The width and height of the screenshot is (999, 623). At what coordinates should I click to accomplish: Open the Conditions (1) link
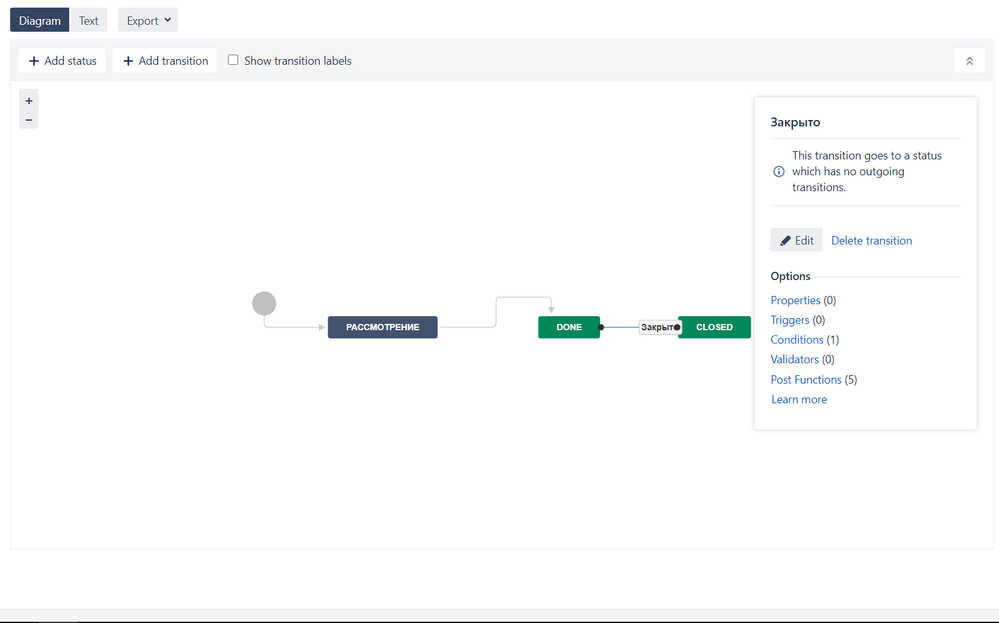pos(796,340)
